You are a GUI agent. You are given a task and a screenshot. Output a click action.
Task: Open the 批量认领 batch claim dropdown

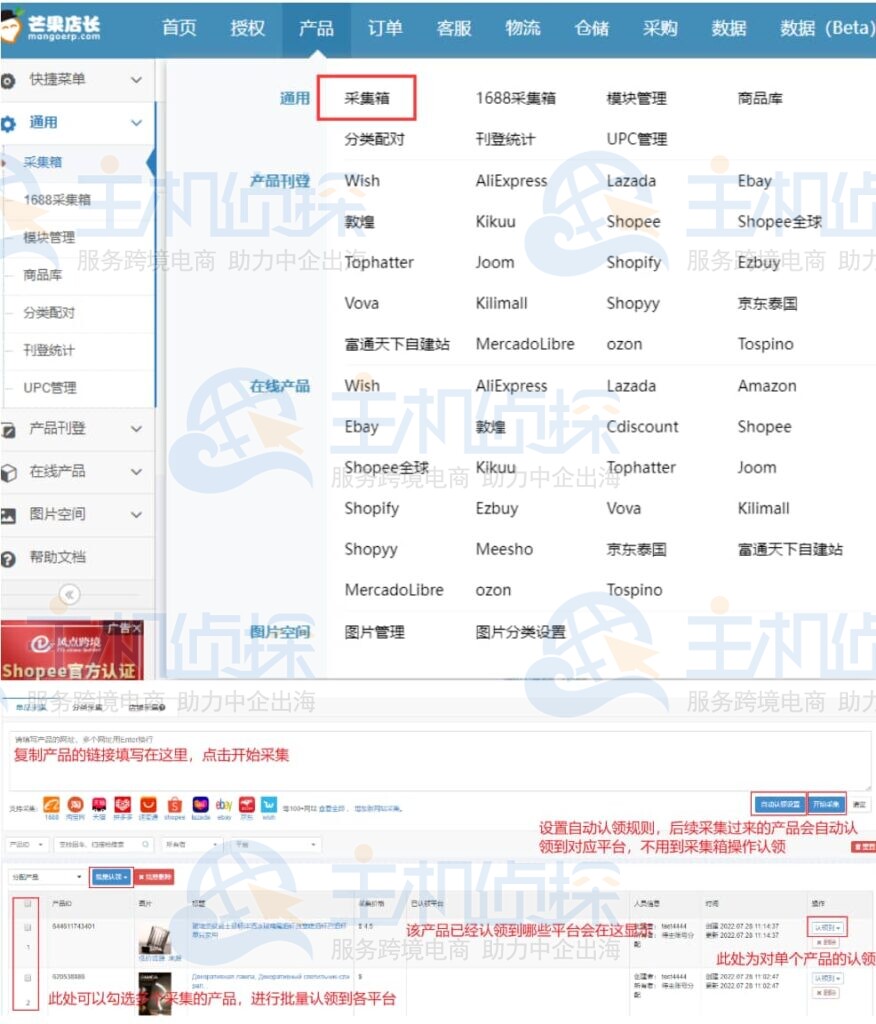(110, 878)
